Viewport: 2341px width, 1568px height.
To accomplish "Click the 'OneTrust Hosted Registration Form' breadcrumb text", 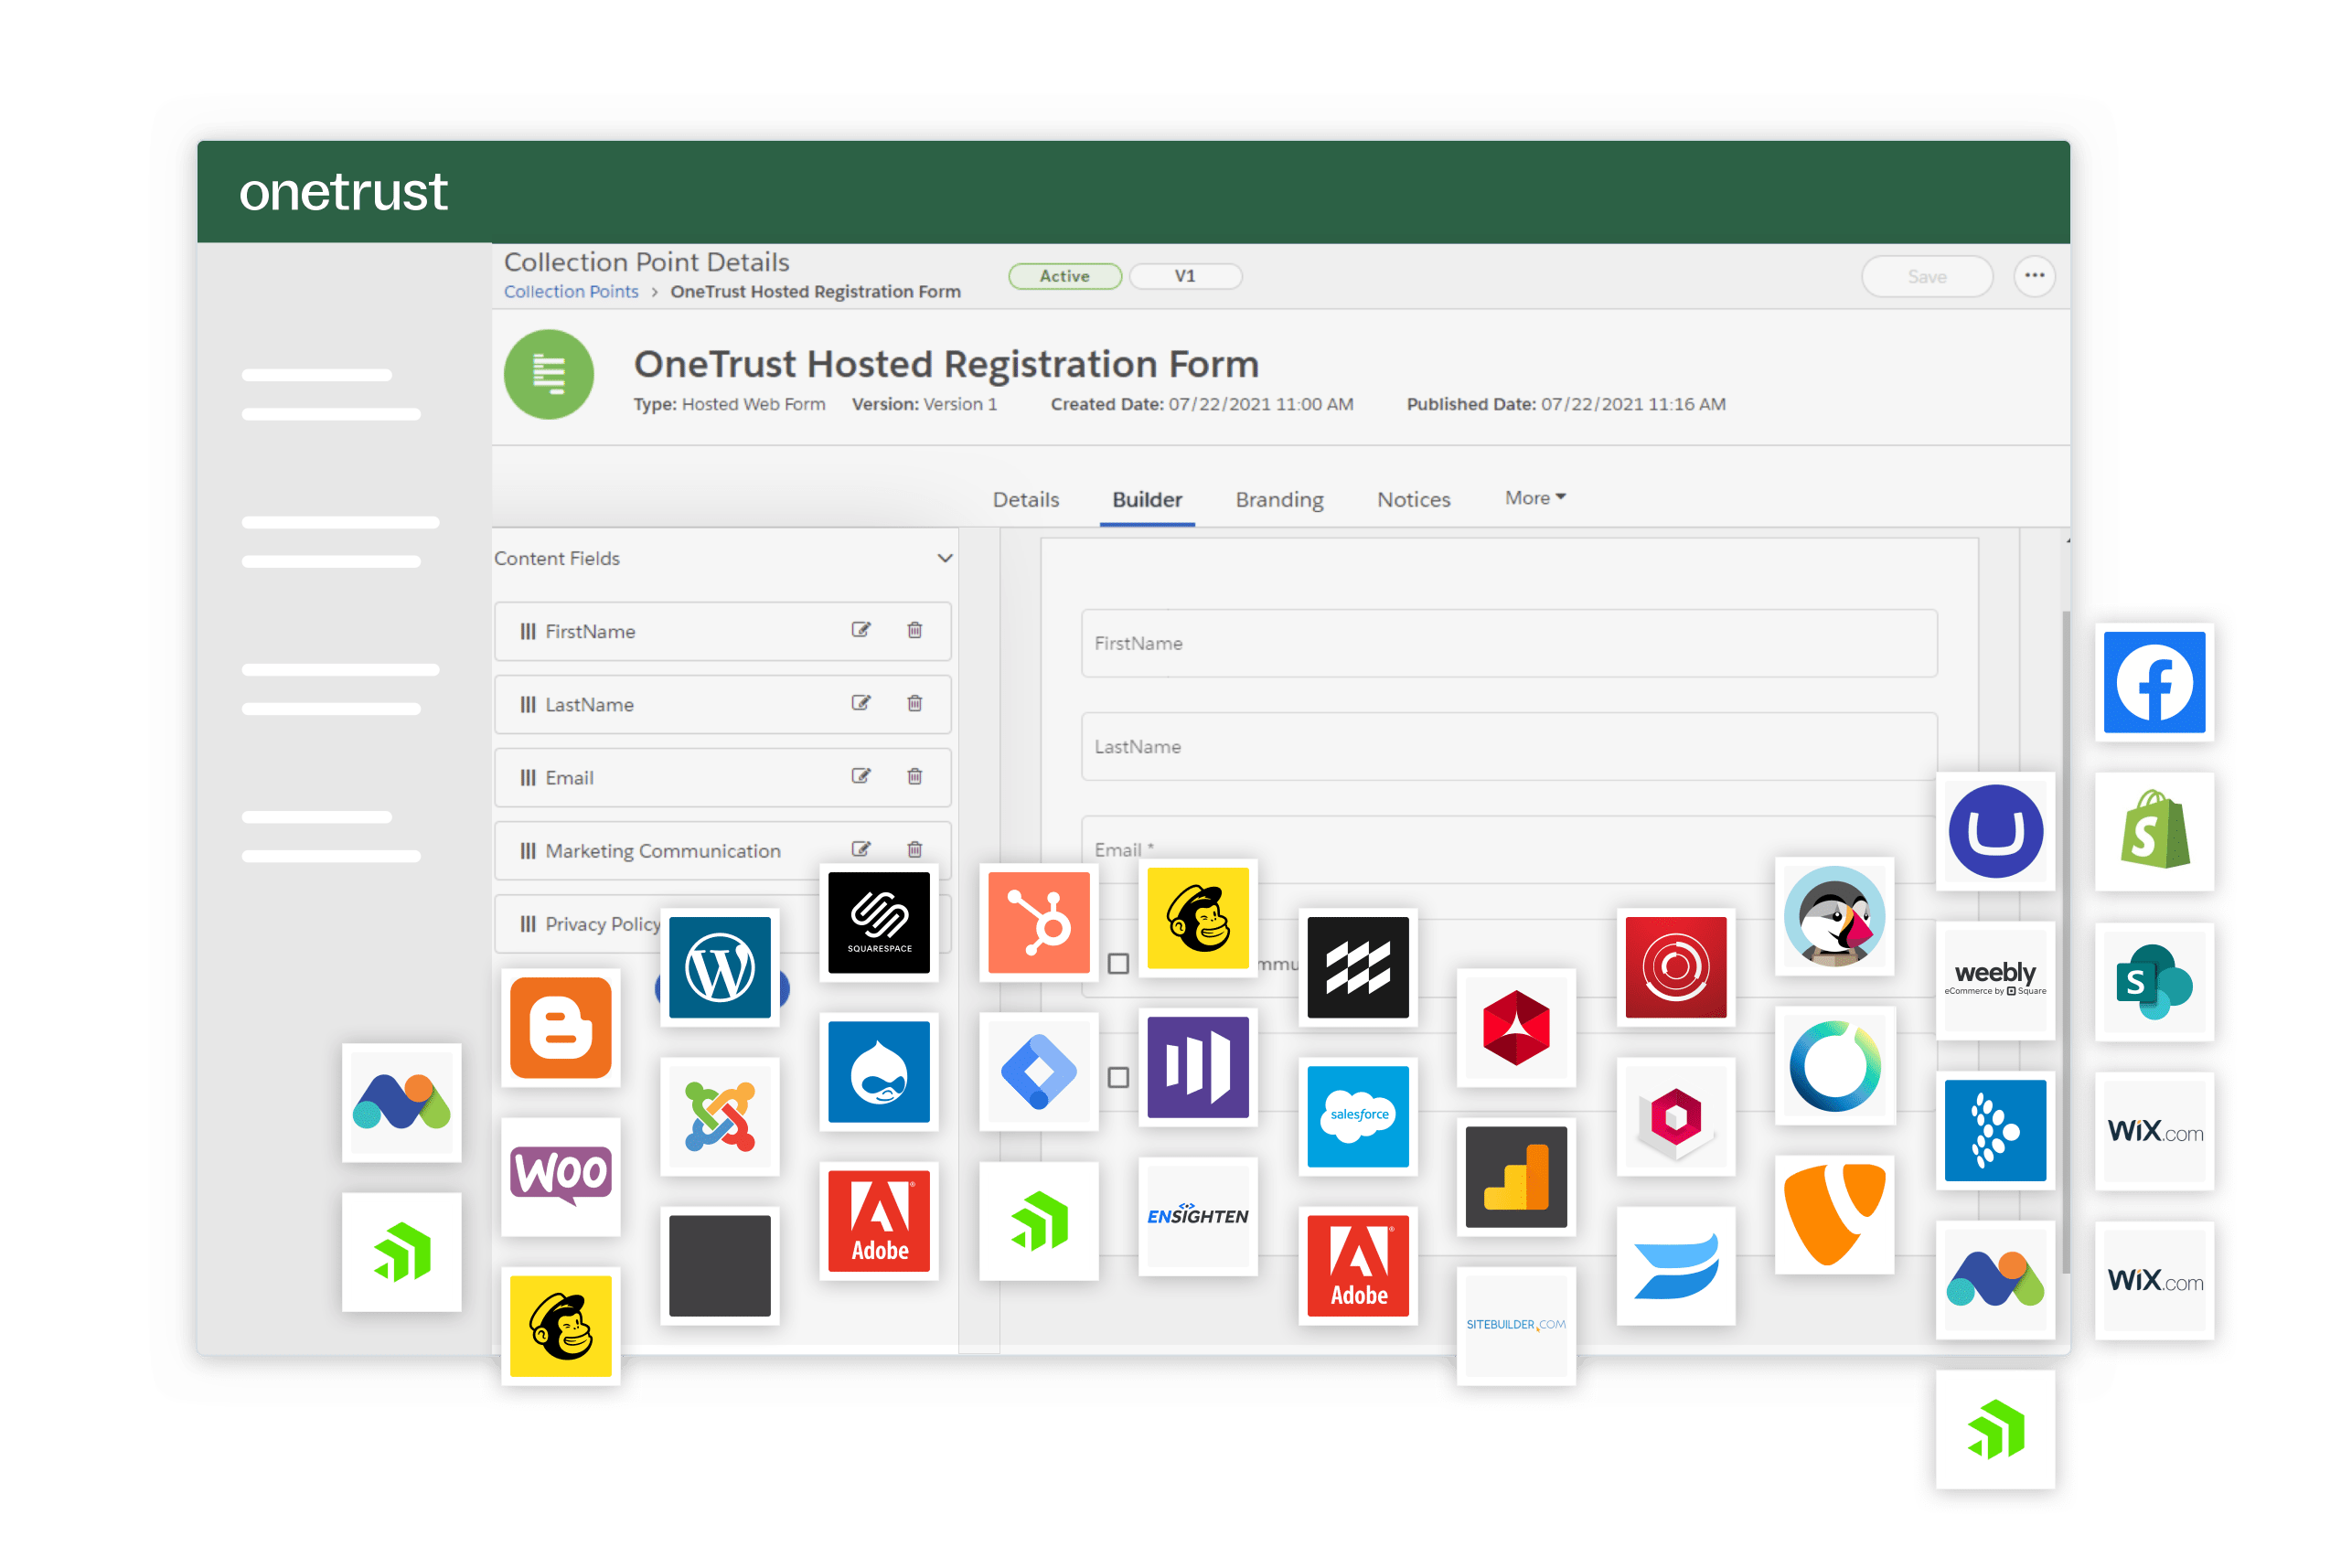I will click(814, 291).
